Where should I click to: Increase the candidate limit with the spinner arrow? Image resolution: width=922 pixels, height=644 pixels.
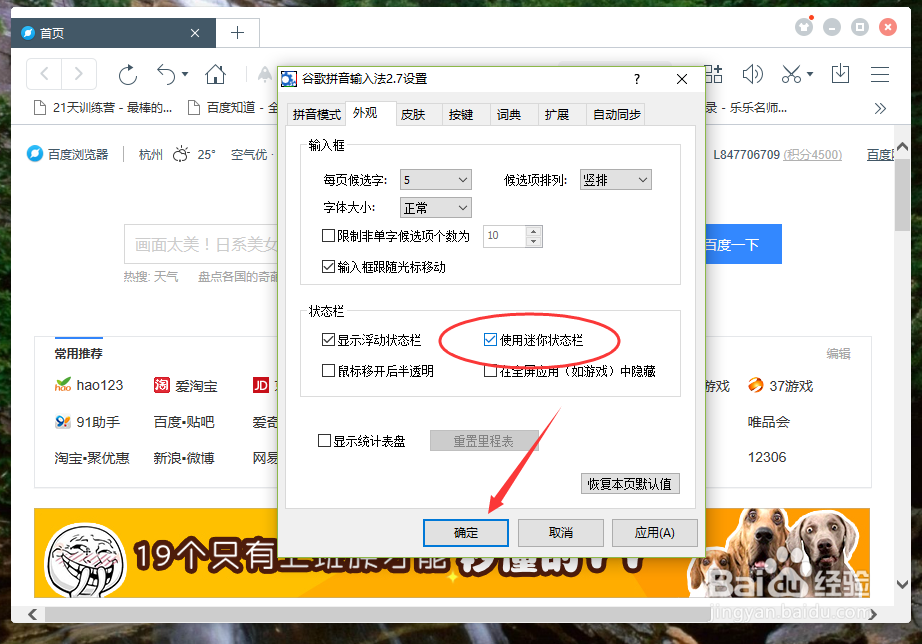tap(535, 231)
